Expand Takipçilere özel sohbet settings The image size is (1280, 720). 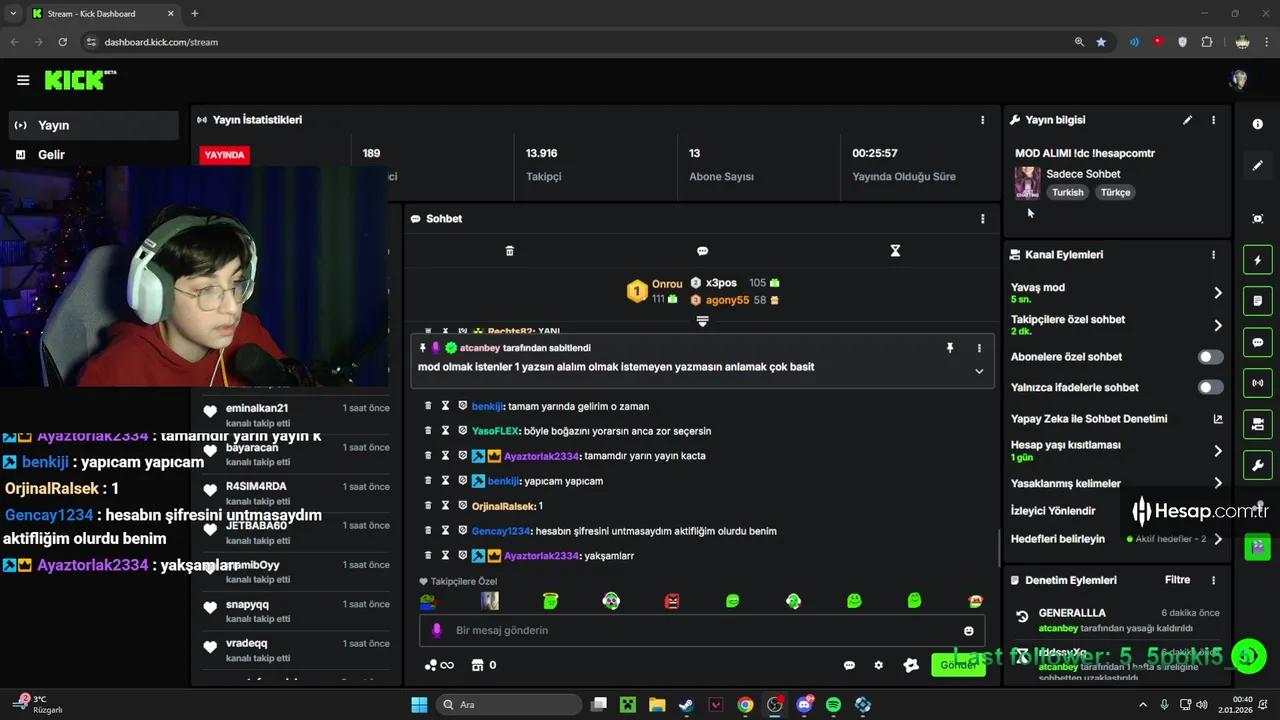click(x=1217, y=325)
